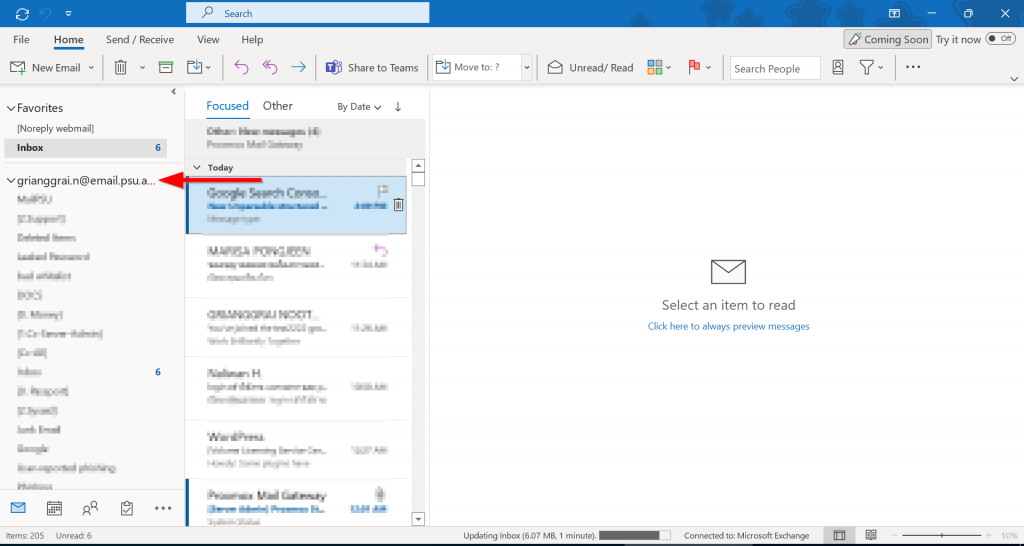The image size is (1024, 546).
Task: Click the message list scroll up arrow
Action: point(419,165)
